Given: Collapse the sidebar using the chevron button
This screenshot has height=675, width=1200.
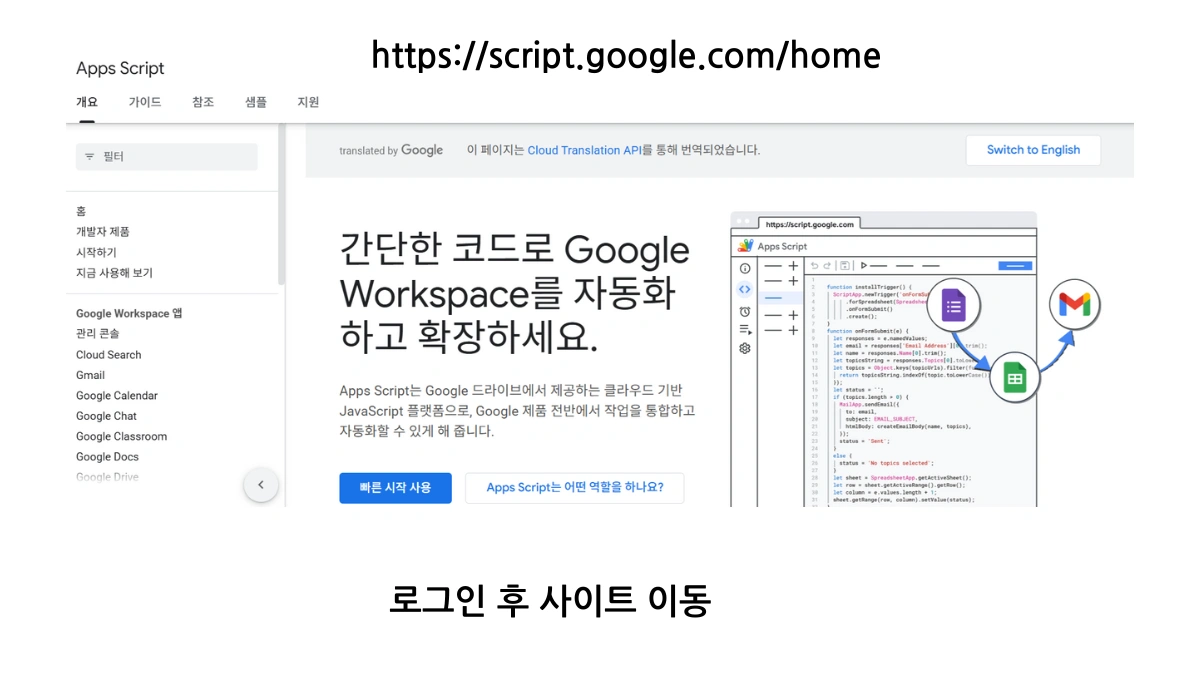Looking at the screenshot, I should (x=261, y=484).
